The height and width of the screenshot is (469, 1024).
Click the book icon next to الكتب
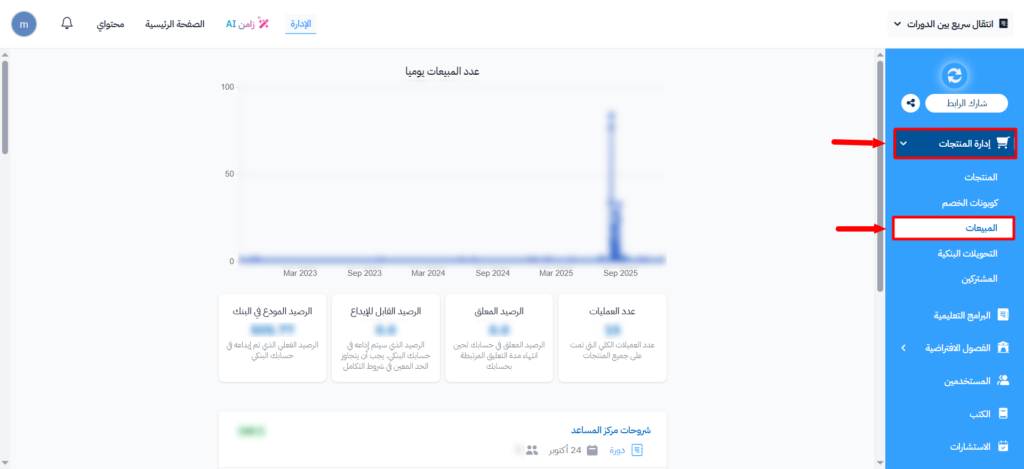pos(1003,413)
